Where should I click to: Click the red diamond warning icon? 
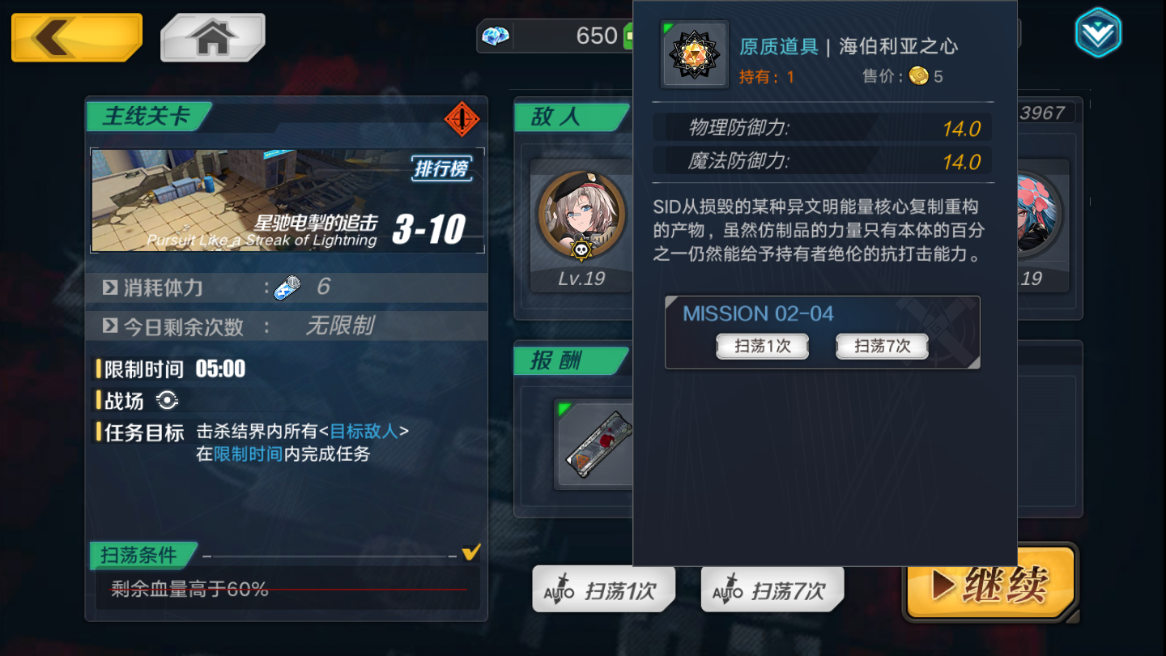click(x=462, y=119)
